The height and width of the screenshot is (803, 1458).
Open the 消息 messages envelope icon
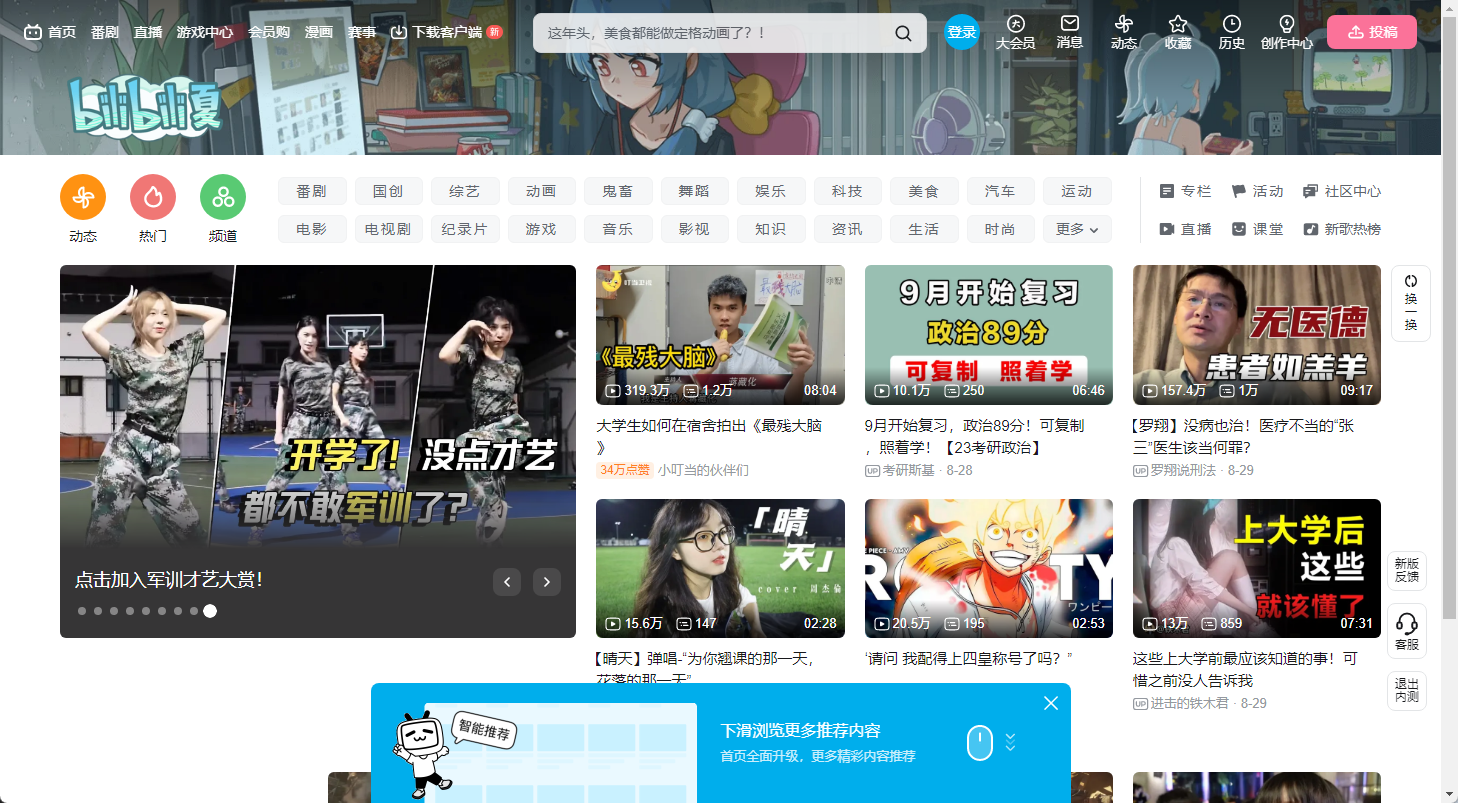(x=1070, y=32)
